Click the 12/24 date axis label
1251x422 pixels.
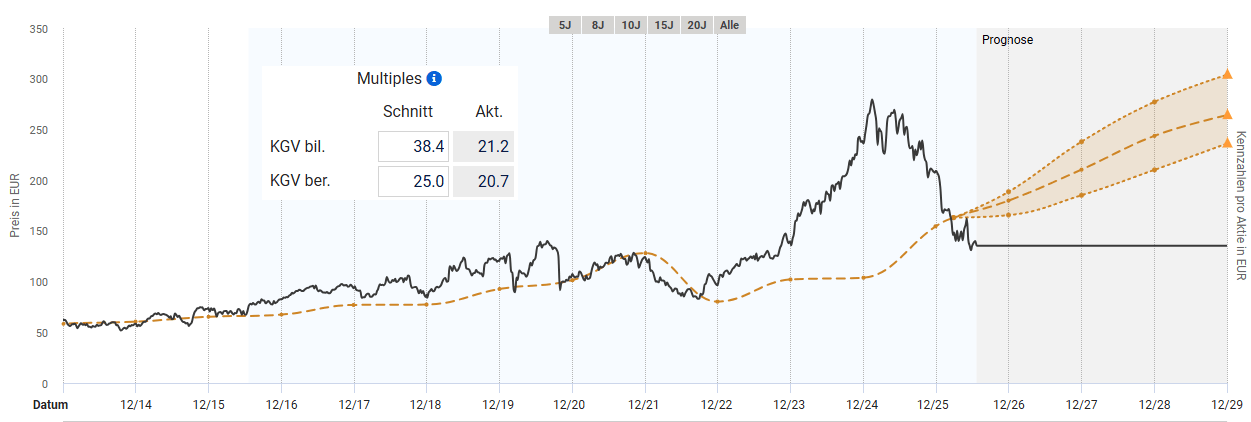point(863,405)
